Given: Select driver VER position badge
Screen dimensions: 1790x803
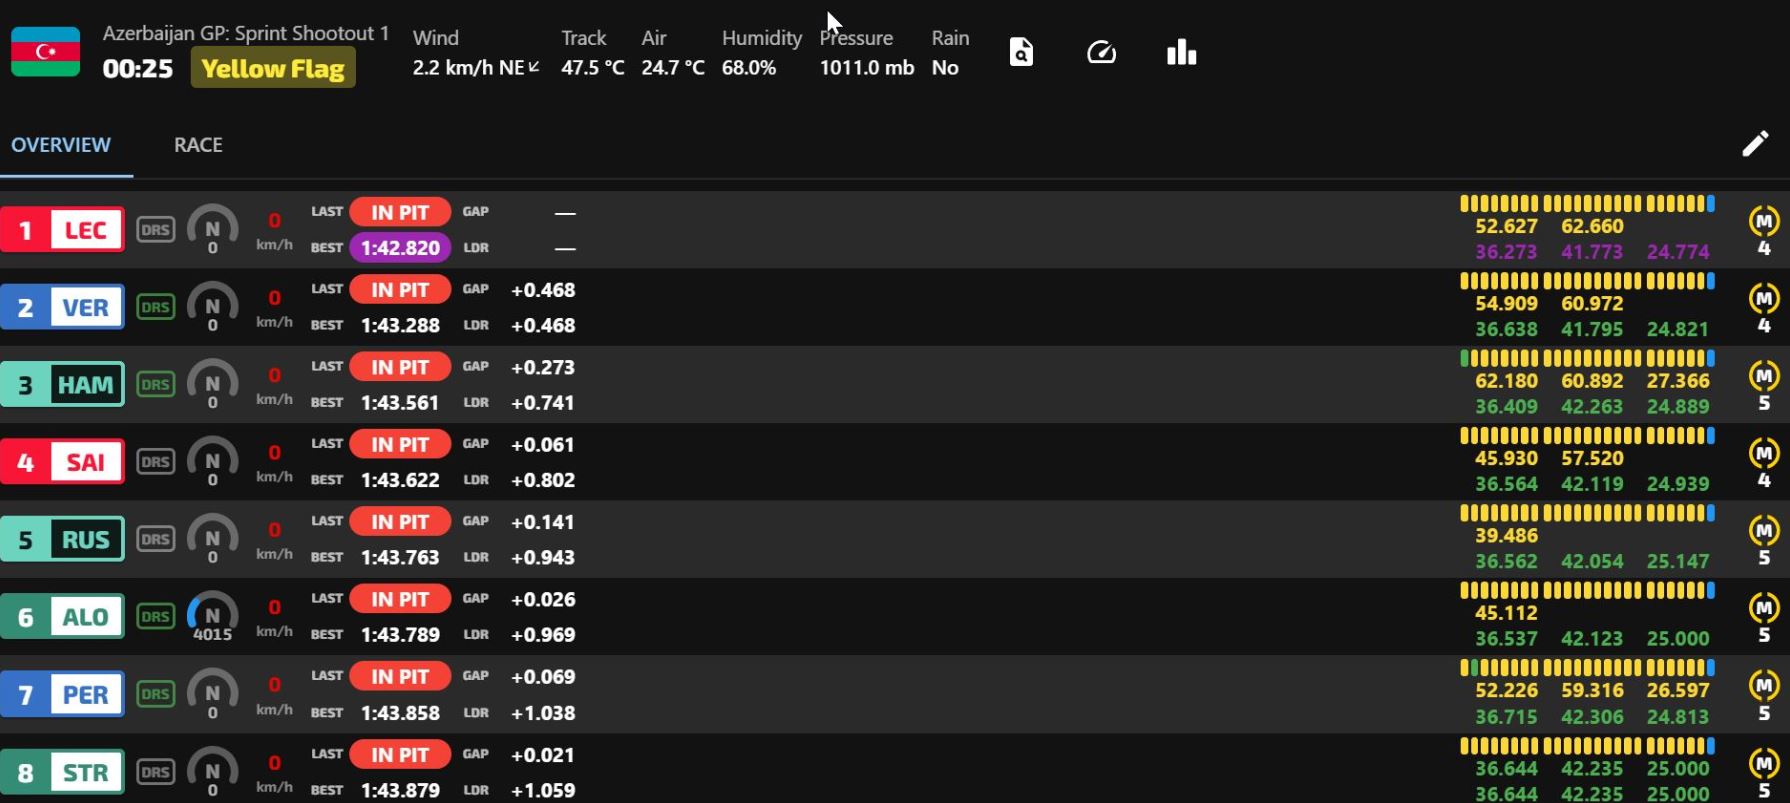Looking at the screenshot, I should (63, 307).
